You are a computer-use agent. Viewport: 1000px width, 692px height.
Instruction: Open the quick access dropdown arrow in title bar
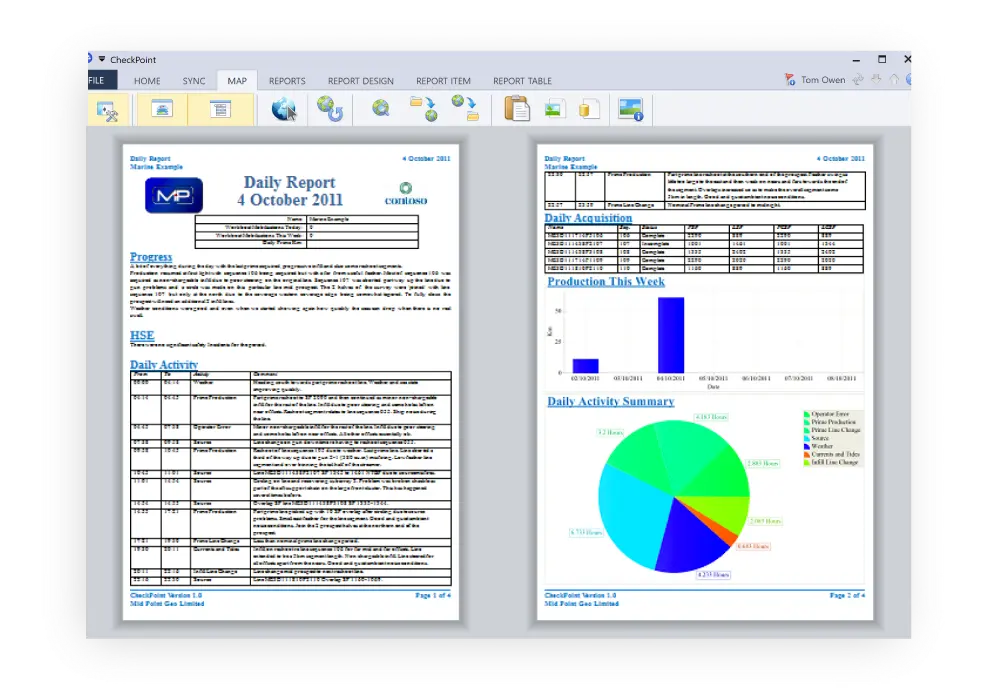pos(102,59)
